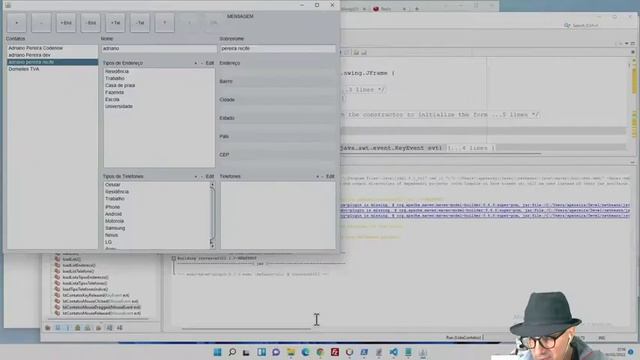This screenshot has width=640, height=360.
Task: Open Java app icon on taskbar
Action: point(423,352)
